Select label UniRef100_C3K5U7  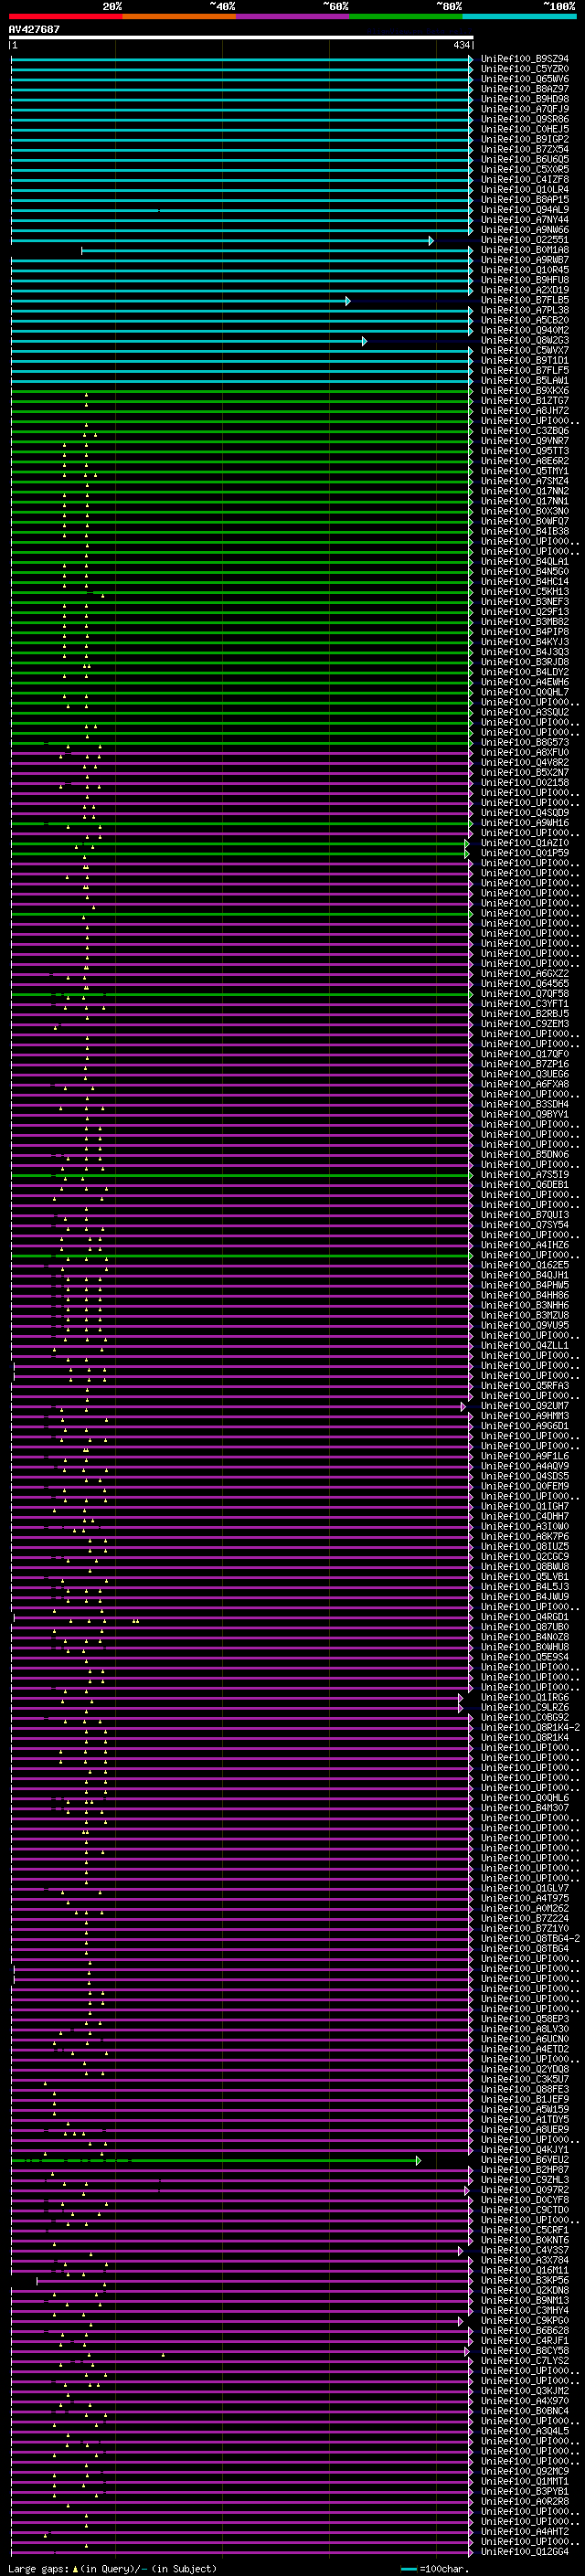click(x=524, y=2080)
